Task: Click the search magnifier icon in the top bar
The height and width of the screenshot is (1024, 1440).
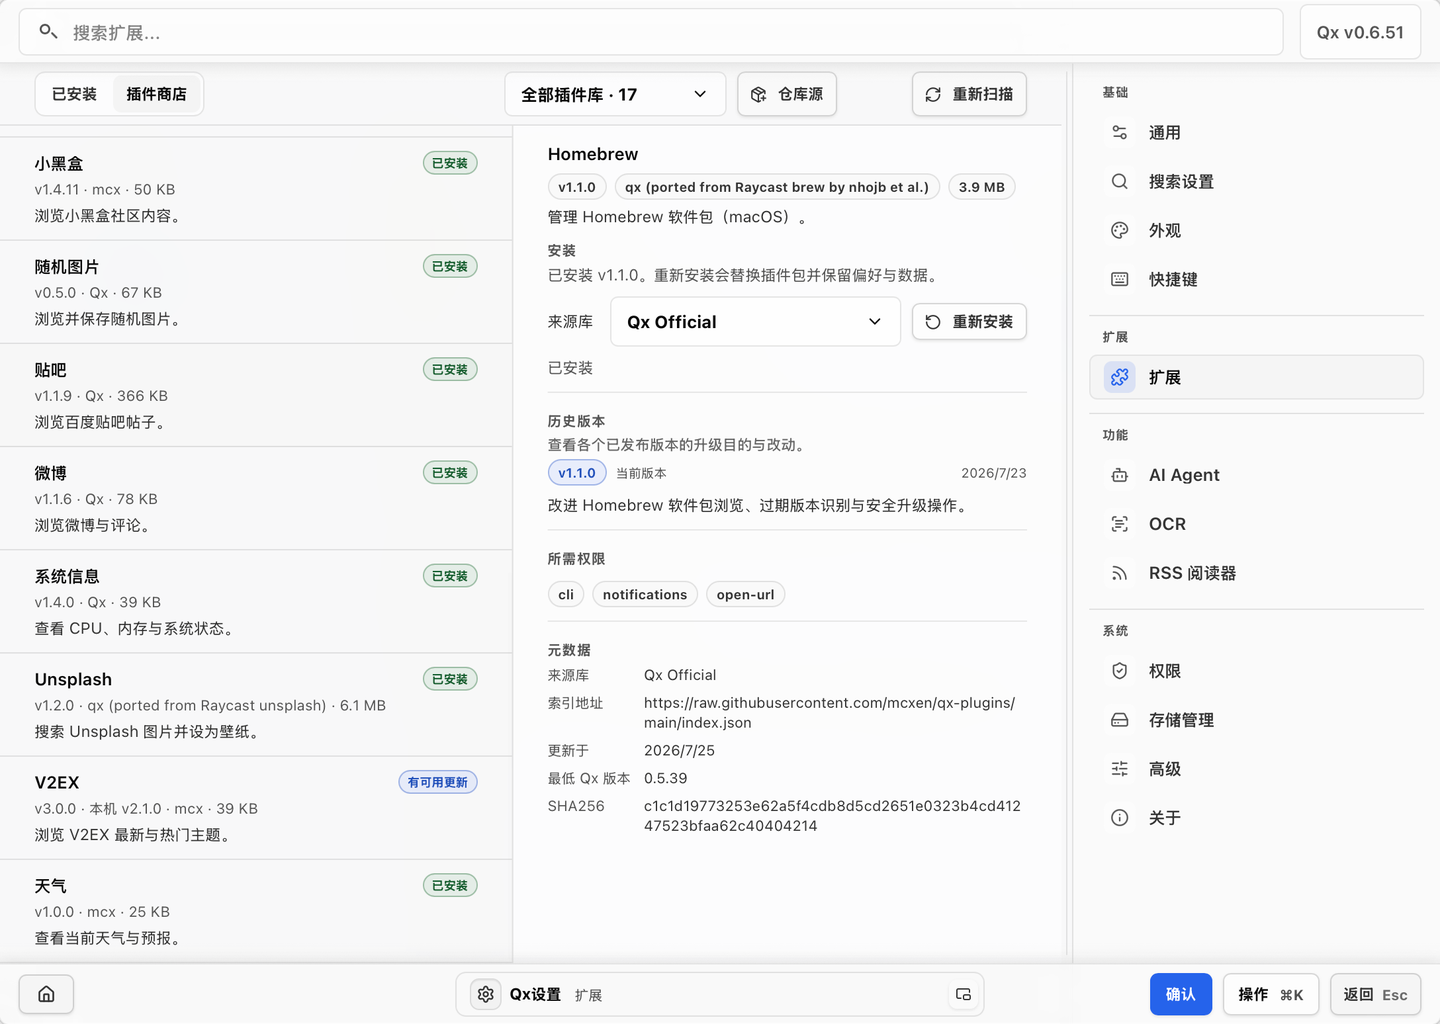Action: click(48, 32)
